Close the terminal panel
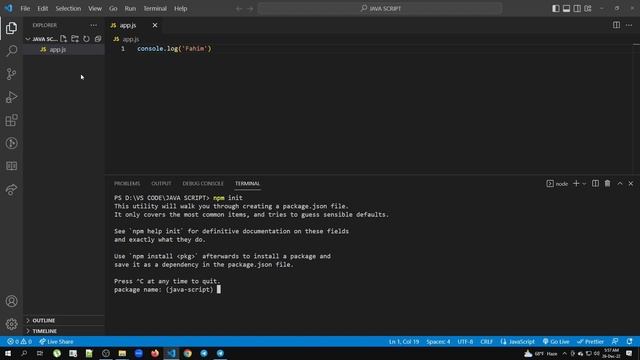This screenshot has width=640, height=360. point(631,184)
